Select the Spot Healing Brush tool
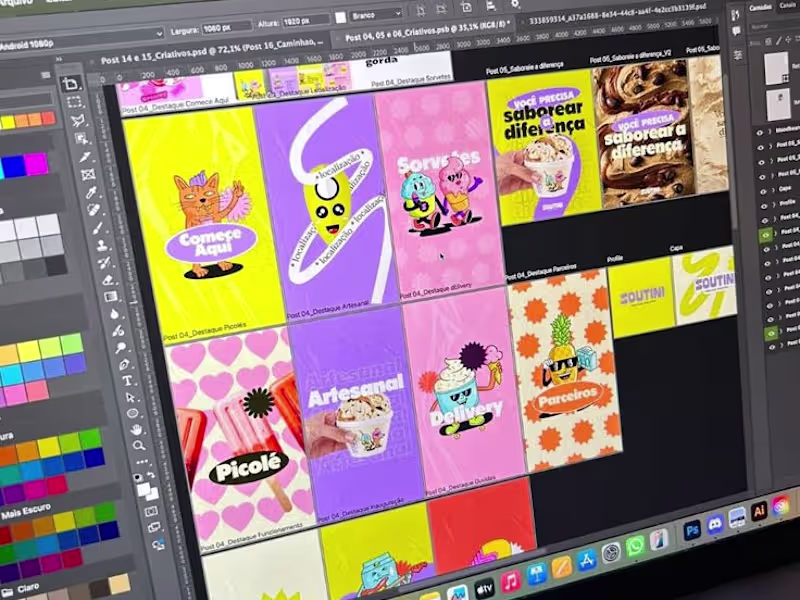The height and width of the screenshot is (600, 800). click(94, 210)
